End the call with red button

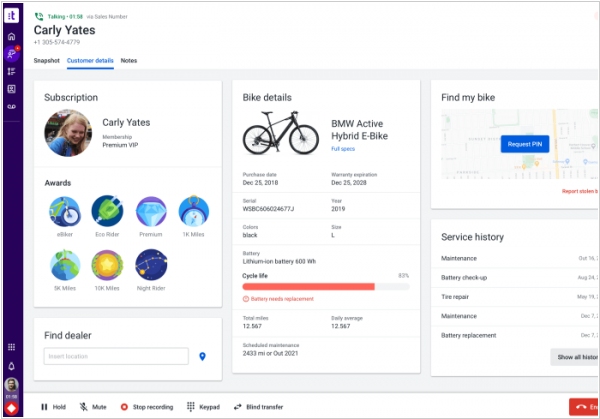584,407
